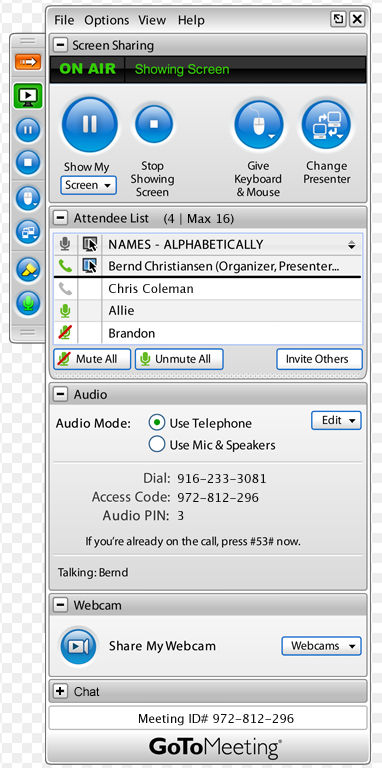The height and width of the screenshot is (768, 382).
Task: Mute Allie via her green microphone icon
Action: (x=65, y=311)
